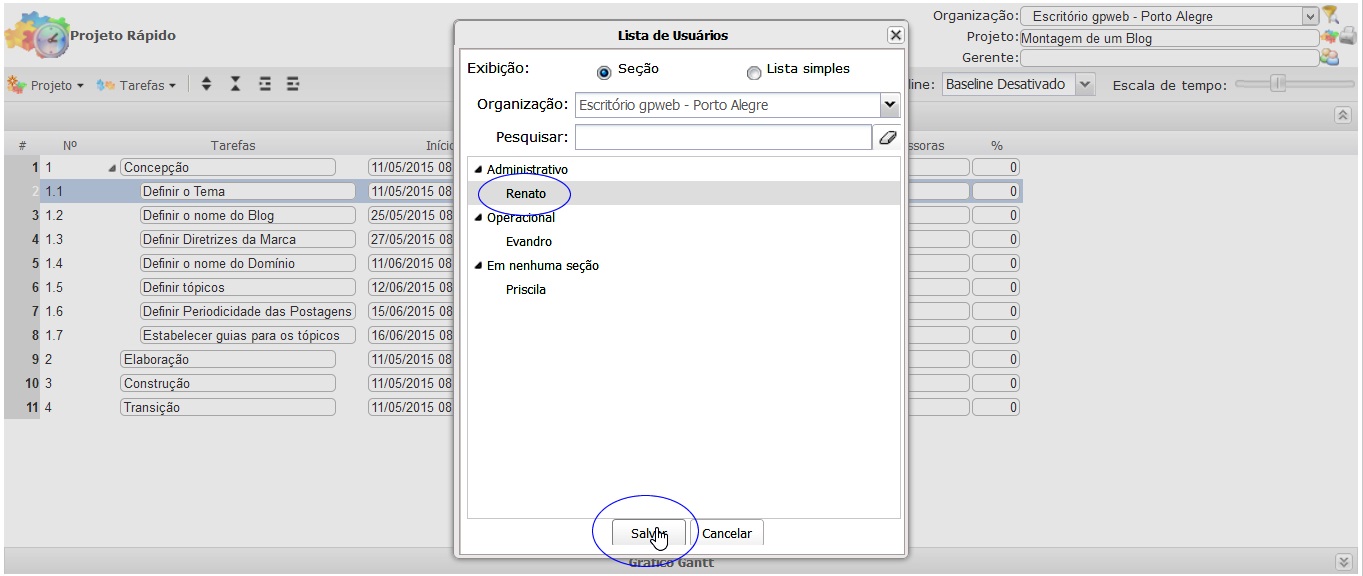
Task: Click the collapse all tasks toolbar icon
Action: coord(236,85)
